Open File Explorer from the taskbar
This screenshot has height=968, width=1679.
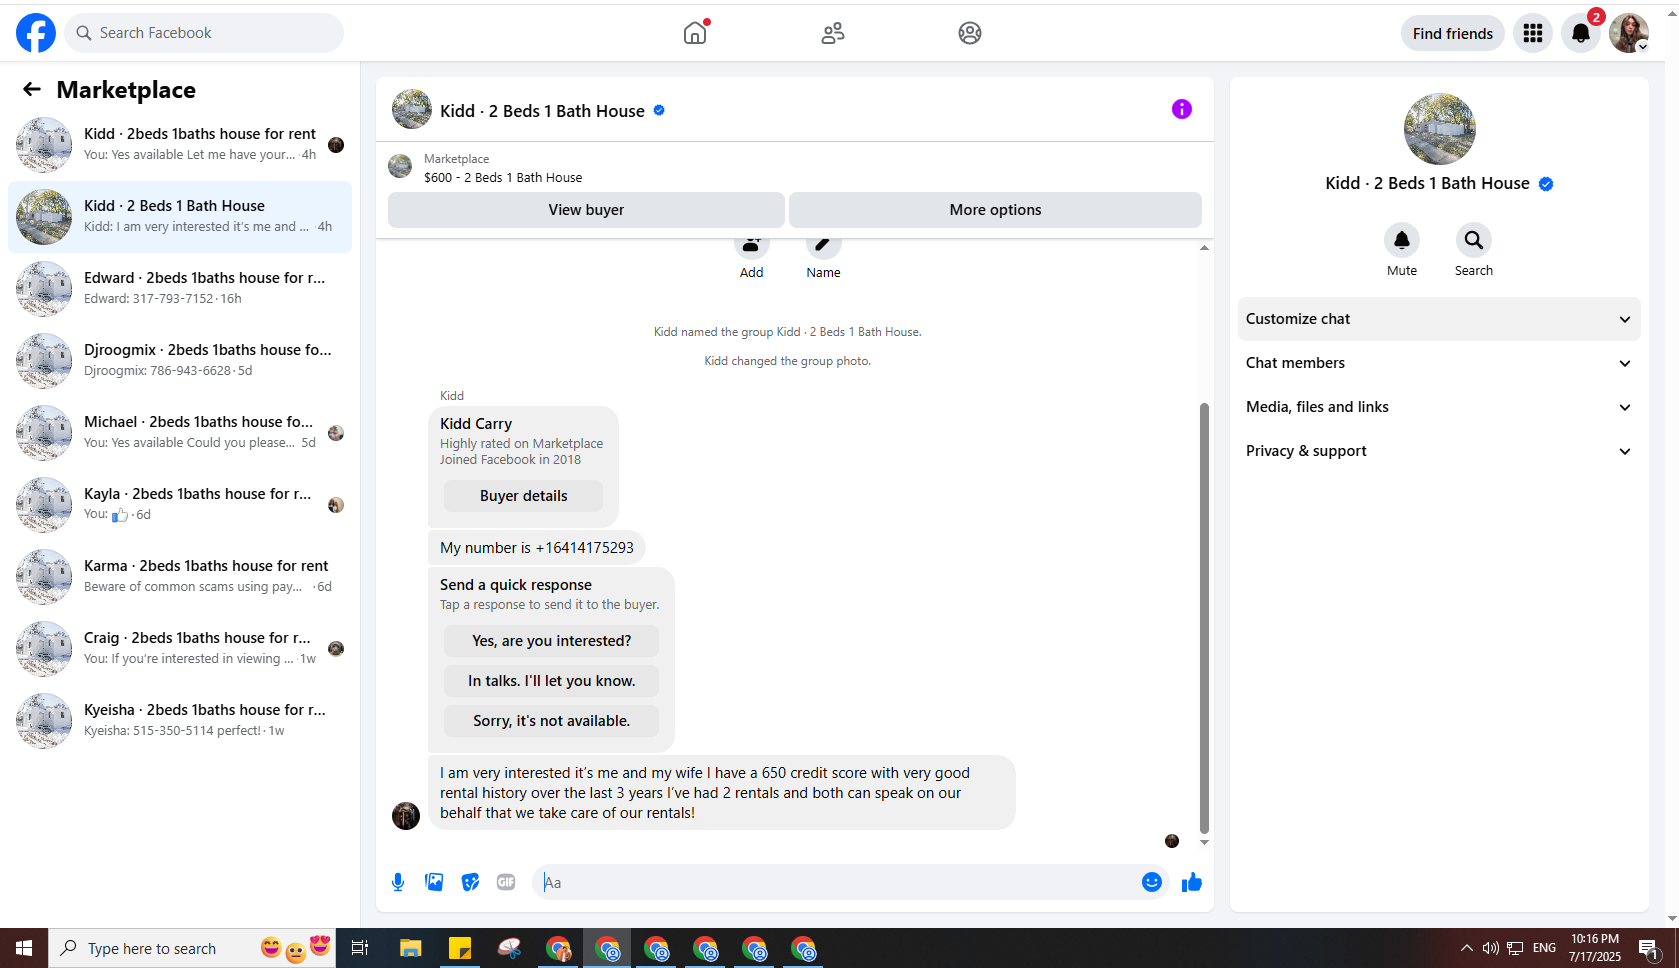pyautogui.click(x=410, y=948)
